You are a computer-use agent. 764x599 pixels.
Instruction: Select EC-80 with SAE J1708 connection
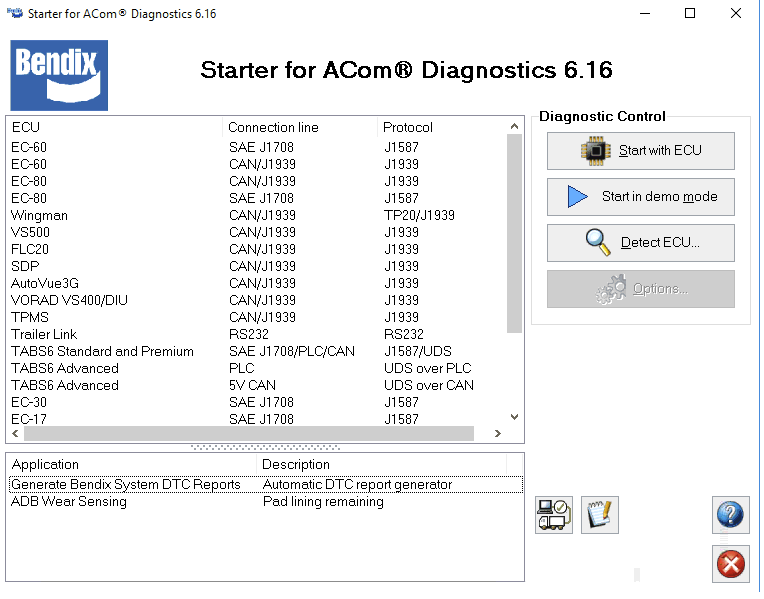point(257,198)
